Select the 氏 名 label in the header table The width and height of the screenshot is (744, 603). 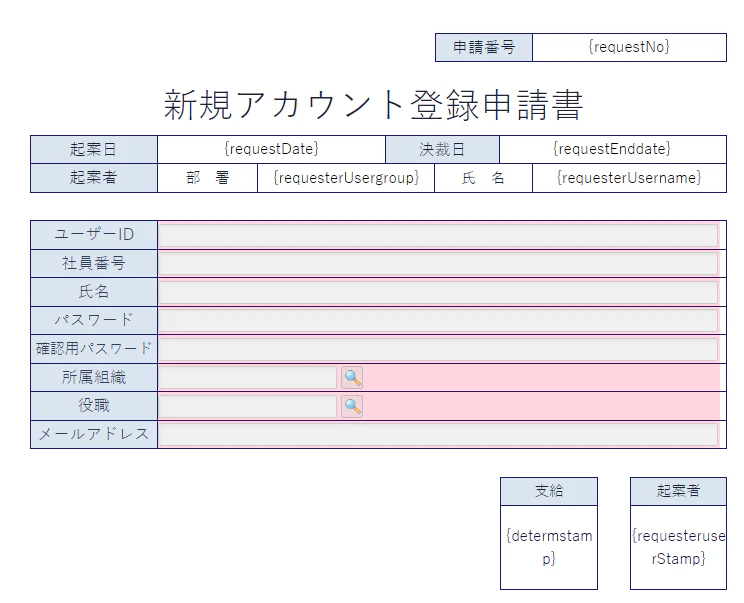click(x=484, y=178)
